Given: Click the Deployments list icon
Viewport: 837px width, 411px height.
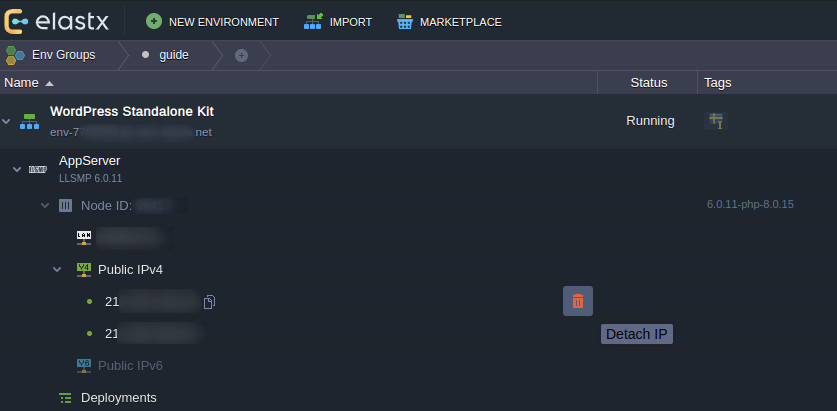Looking at the screenshot, I should [66, 397].
